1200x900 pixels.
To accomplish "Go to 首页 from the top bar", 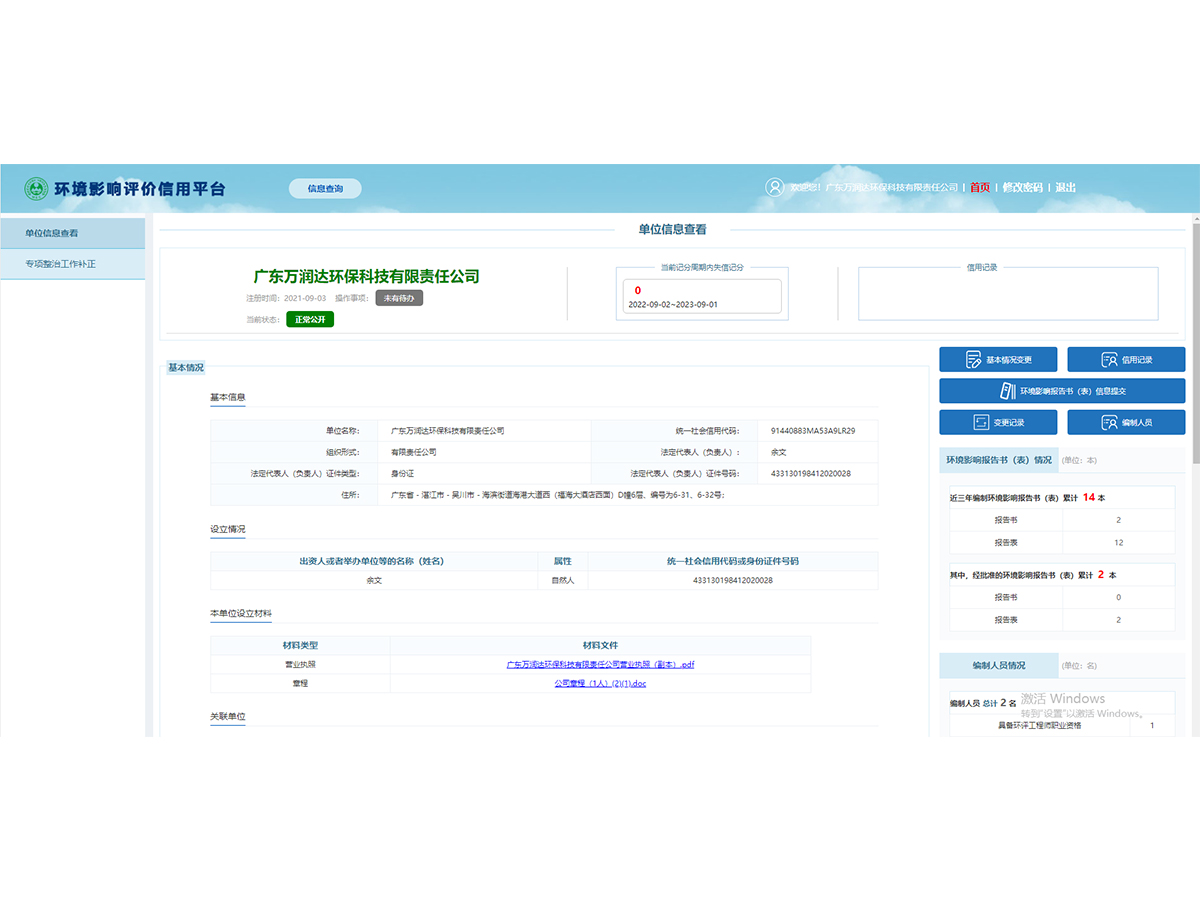I will tap(979, 187).
